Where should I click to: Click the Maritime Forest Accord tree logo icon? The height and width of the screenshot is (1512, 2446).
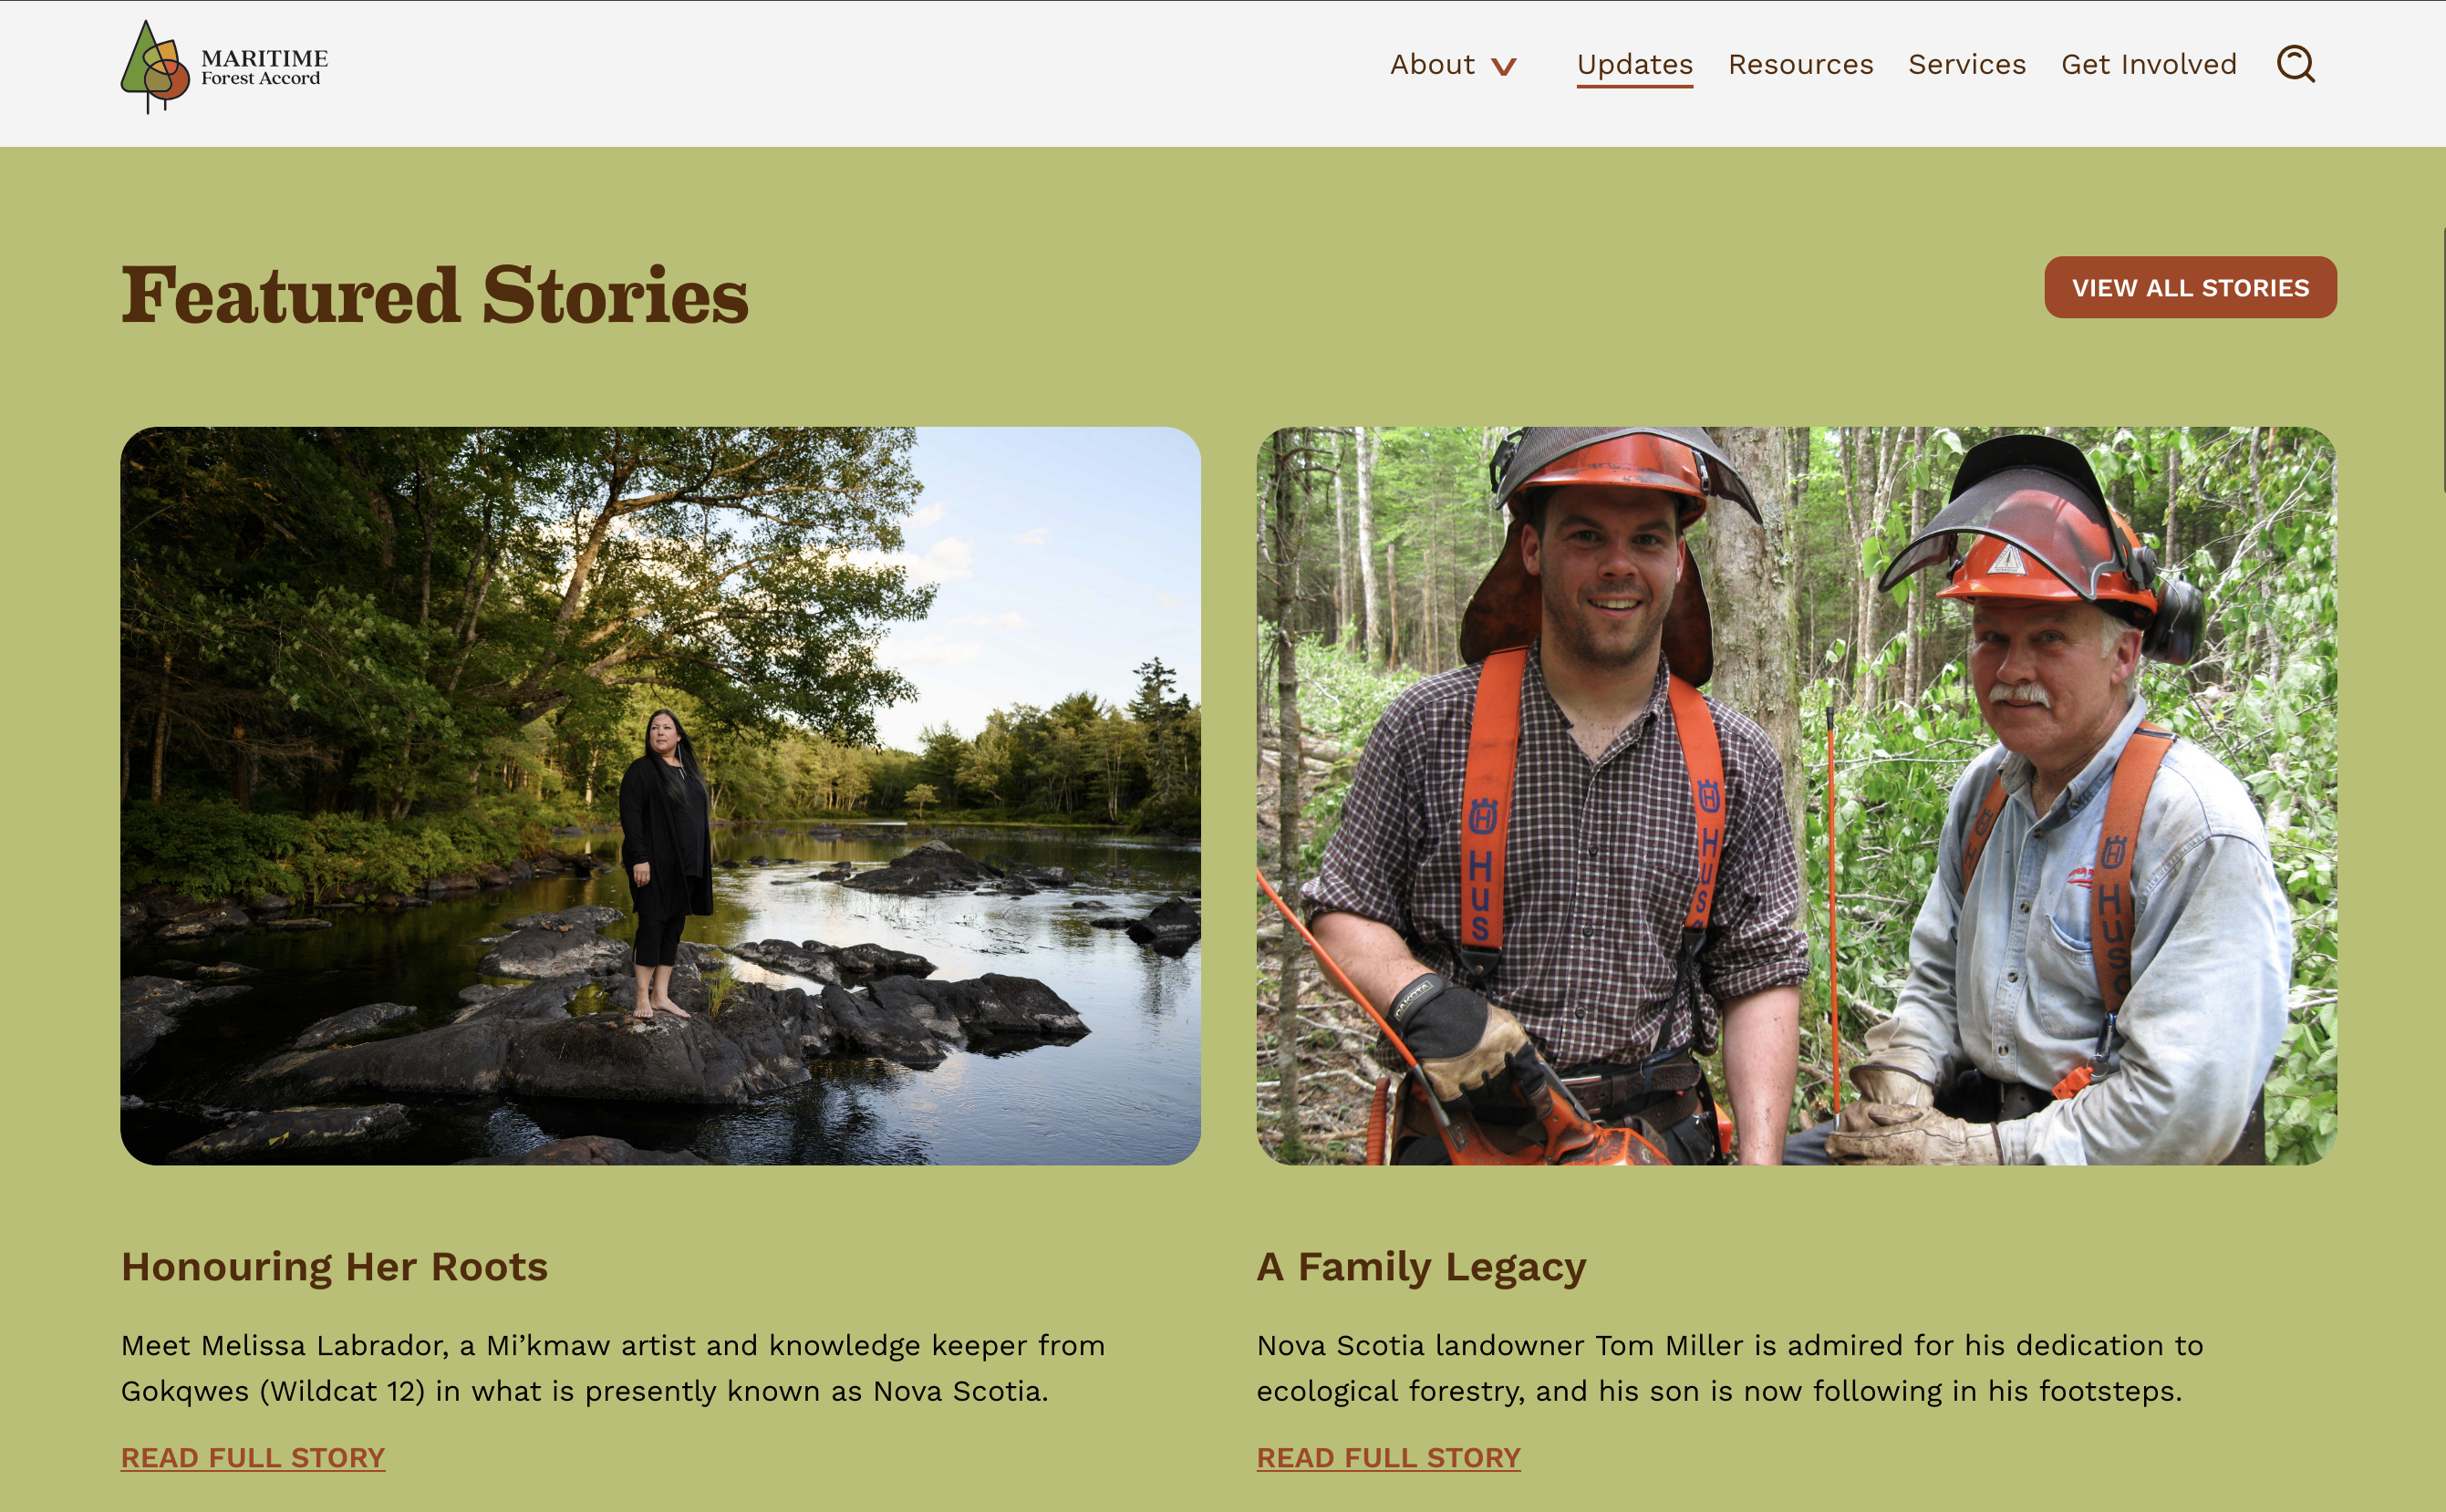(155, 66)
